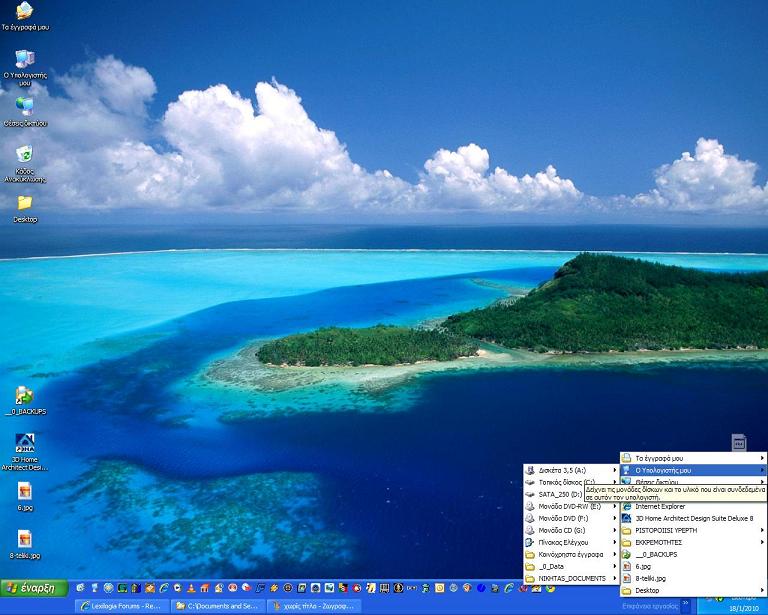Select the Θέσεις δικτύου desktop icon
Viewport: 768px width, 615px height.
[x=25, y=112]
